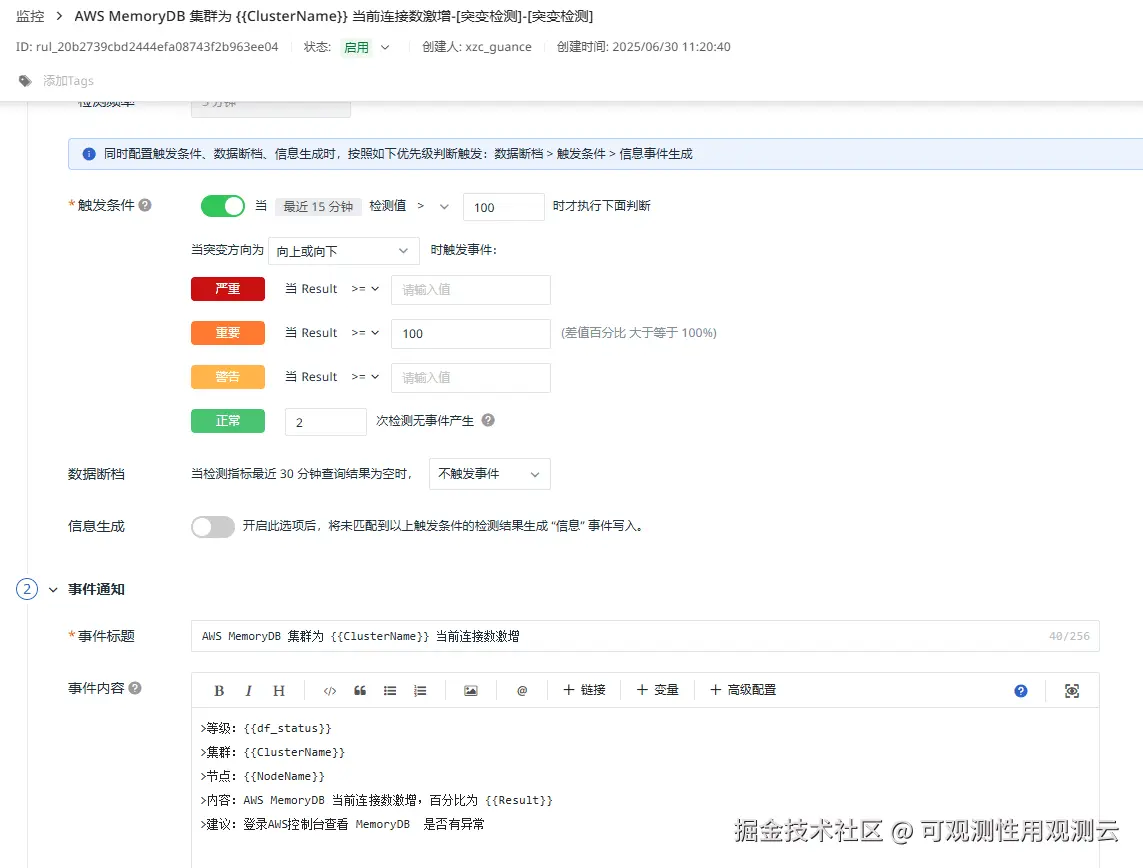Screen dimensions: 1143x868
Task: Open operator dropdown in 严重 row
Action: [x=365, y=289]
